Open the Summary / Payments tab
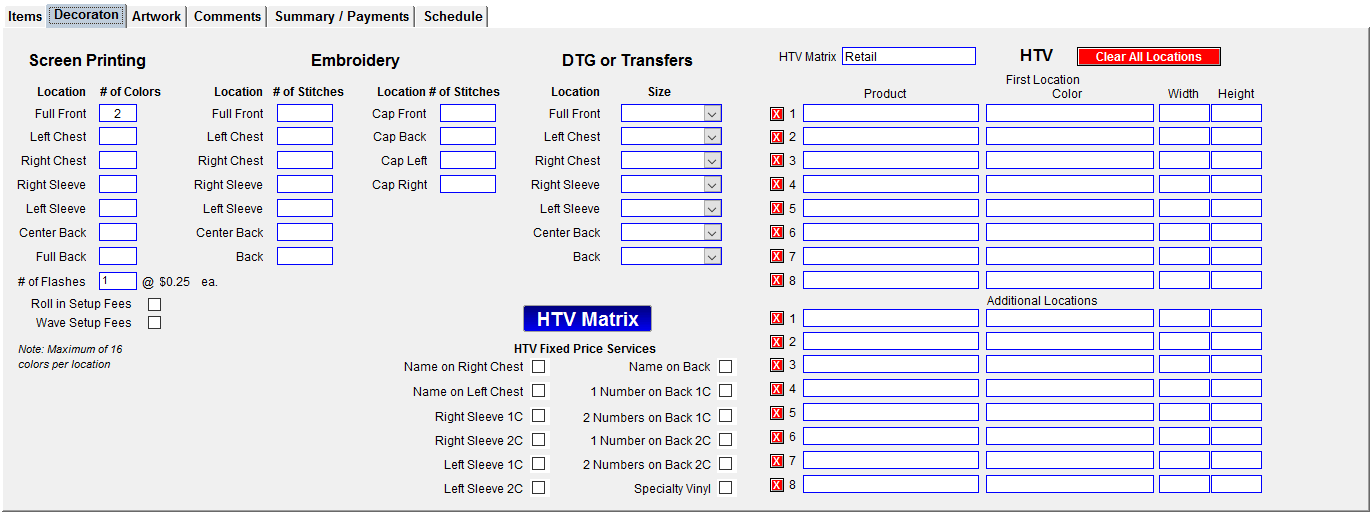This screenshot has width=1371, height=513. (x=342, y=16)
